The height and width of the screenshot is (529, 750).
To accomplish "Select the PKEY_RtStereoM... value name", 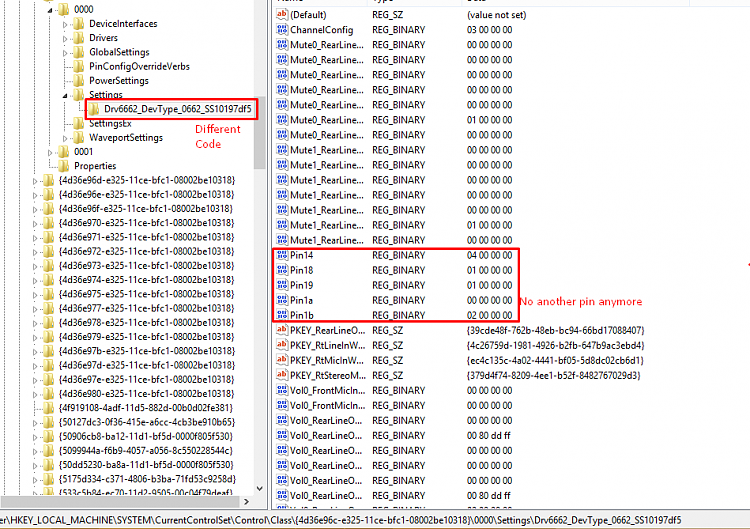I will (327, 375).
